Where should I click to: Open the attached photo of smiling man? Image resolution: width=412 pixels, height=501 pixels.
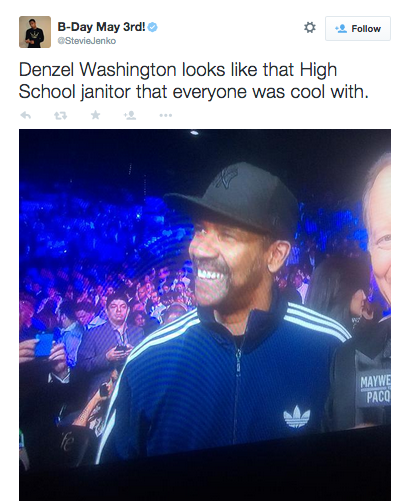point(205,315)
